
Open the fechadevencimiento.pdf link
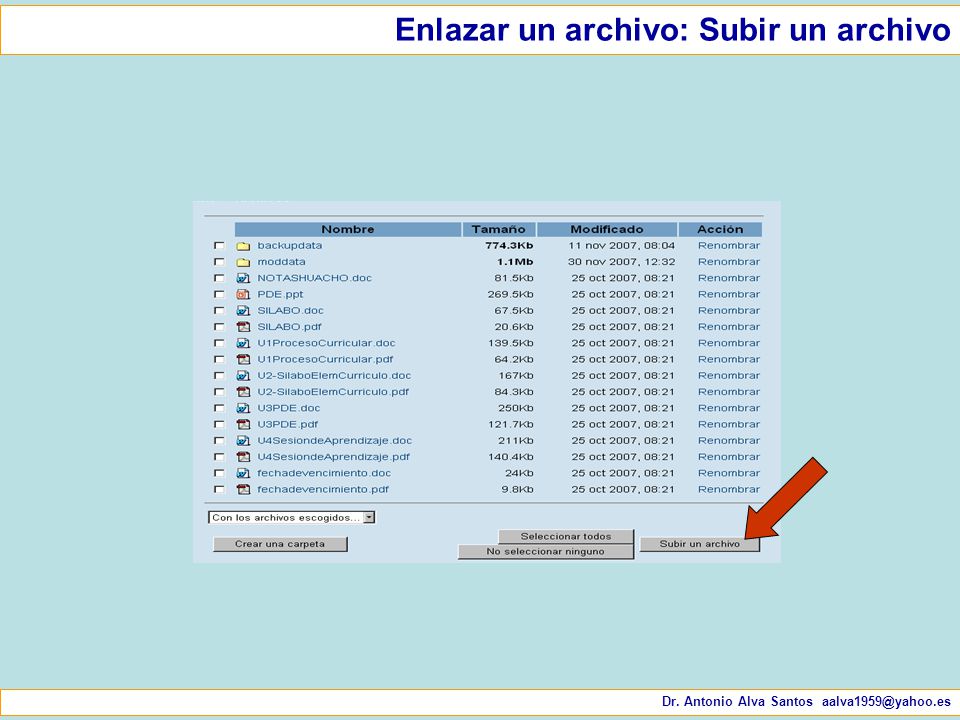(x=323, y=489)
